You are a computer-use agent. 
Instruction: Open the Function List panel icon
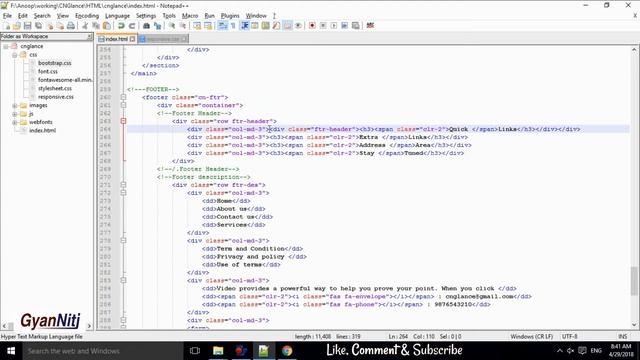276,26
